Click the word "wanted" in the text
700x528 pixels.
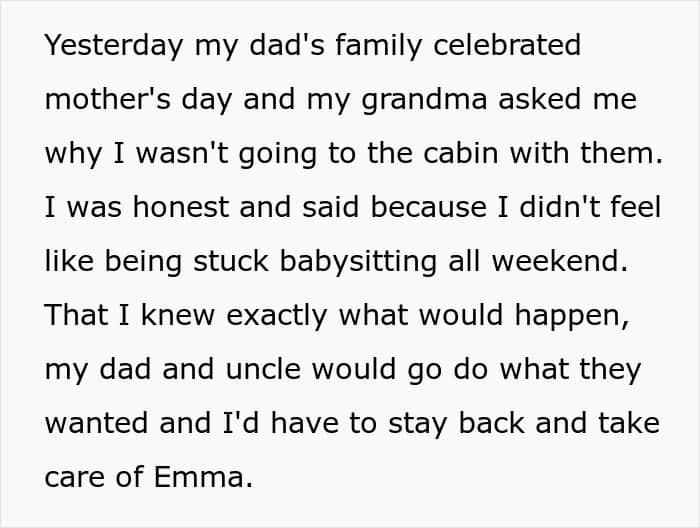(x=96, y=423)
